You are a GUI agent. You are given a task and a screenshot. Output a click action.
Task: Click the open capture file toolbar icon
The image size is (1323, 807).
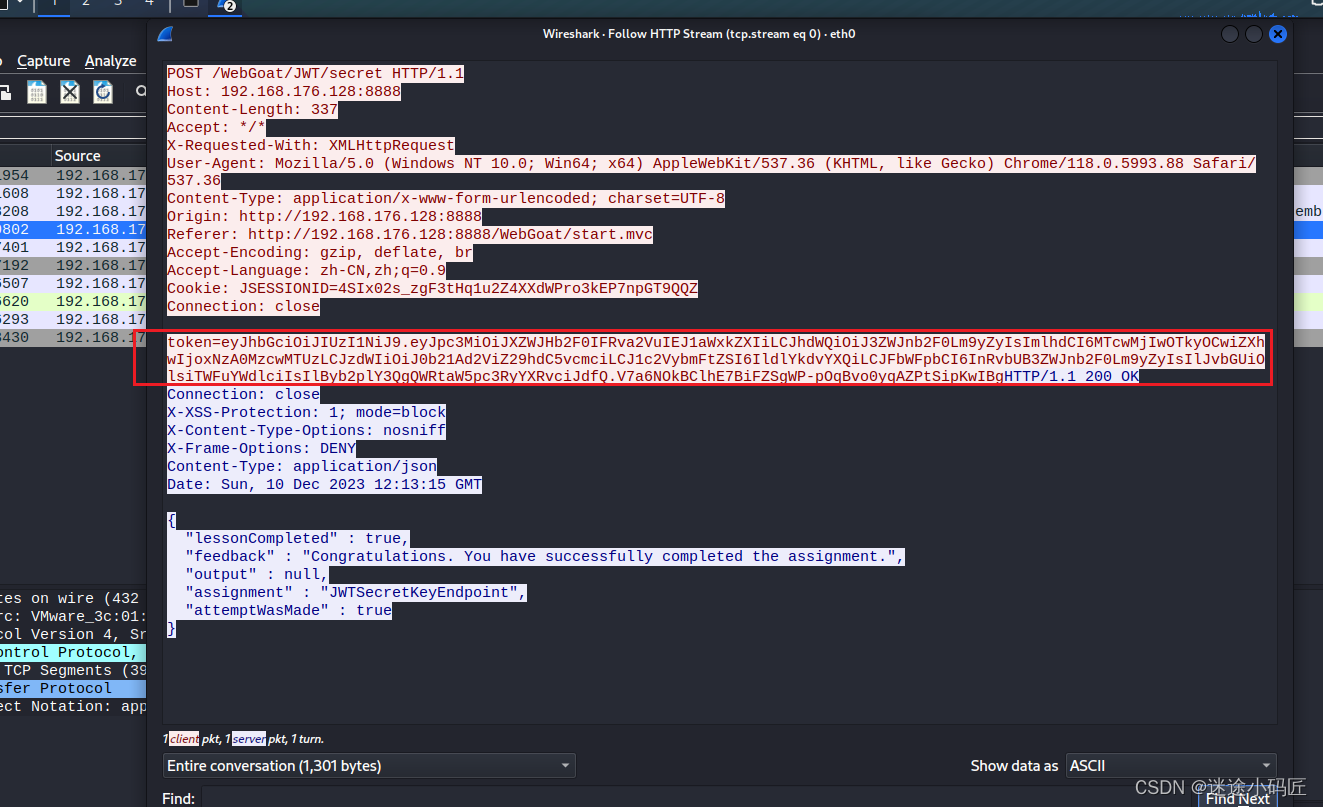click(x=37, y=93)
